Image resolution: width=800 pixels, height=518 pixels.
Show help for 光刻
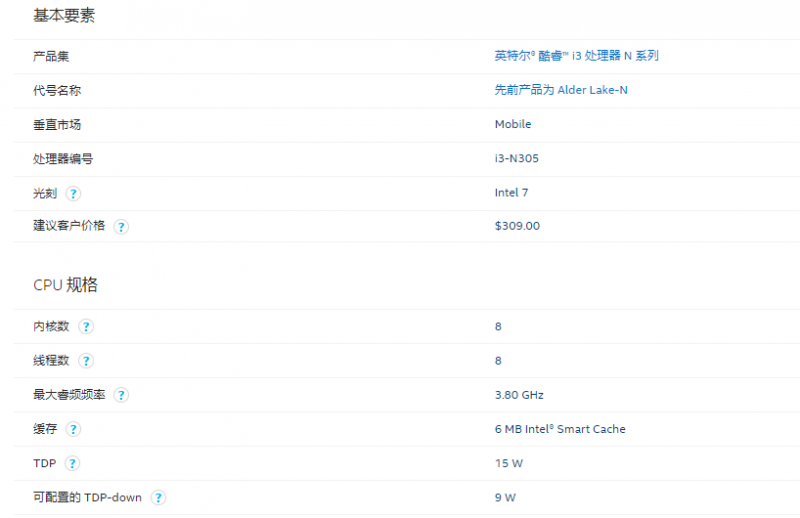[73, 193]
